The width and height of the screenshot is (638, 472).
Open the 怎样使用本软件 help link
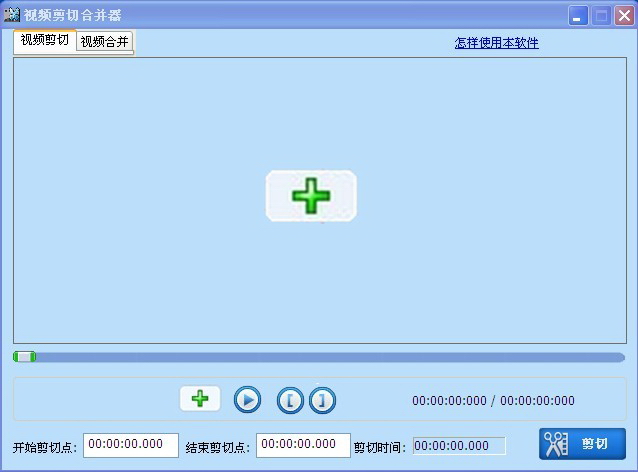coord(496,43)
